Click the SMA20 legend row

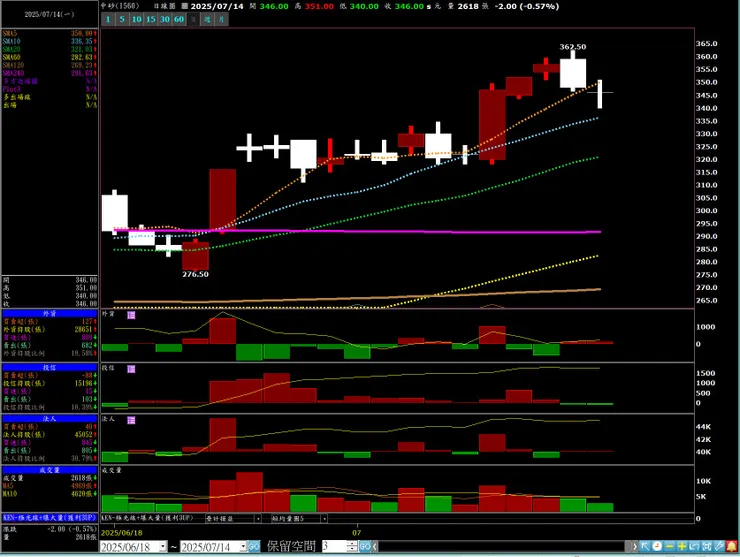click(x=50, y=50)
